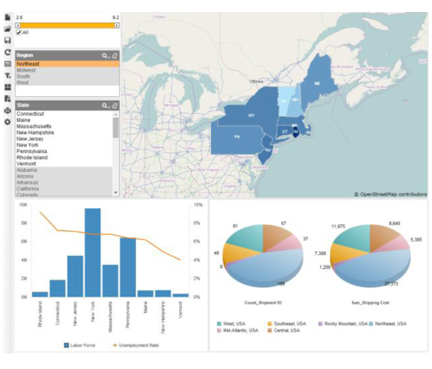Click Central, USA legend entry
Image resolution: width=432 pixels, height=369 pixels.
(x=283, y=330)
